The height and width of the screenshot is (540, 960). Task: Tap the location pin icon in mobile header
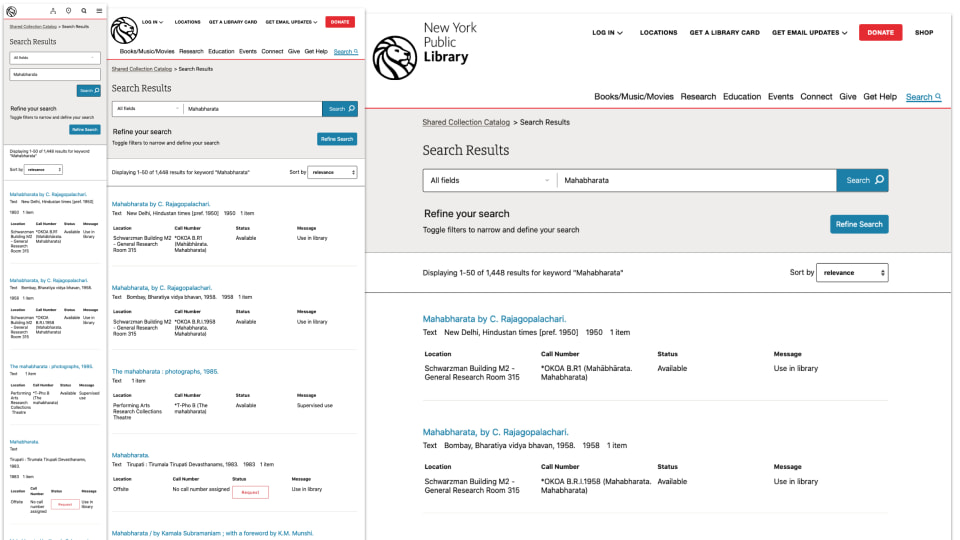coord(69,10)
